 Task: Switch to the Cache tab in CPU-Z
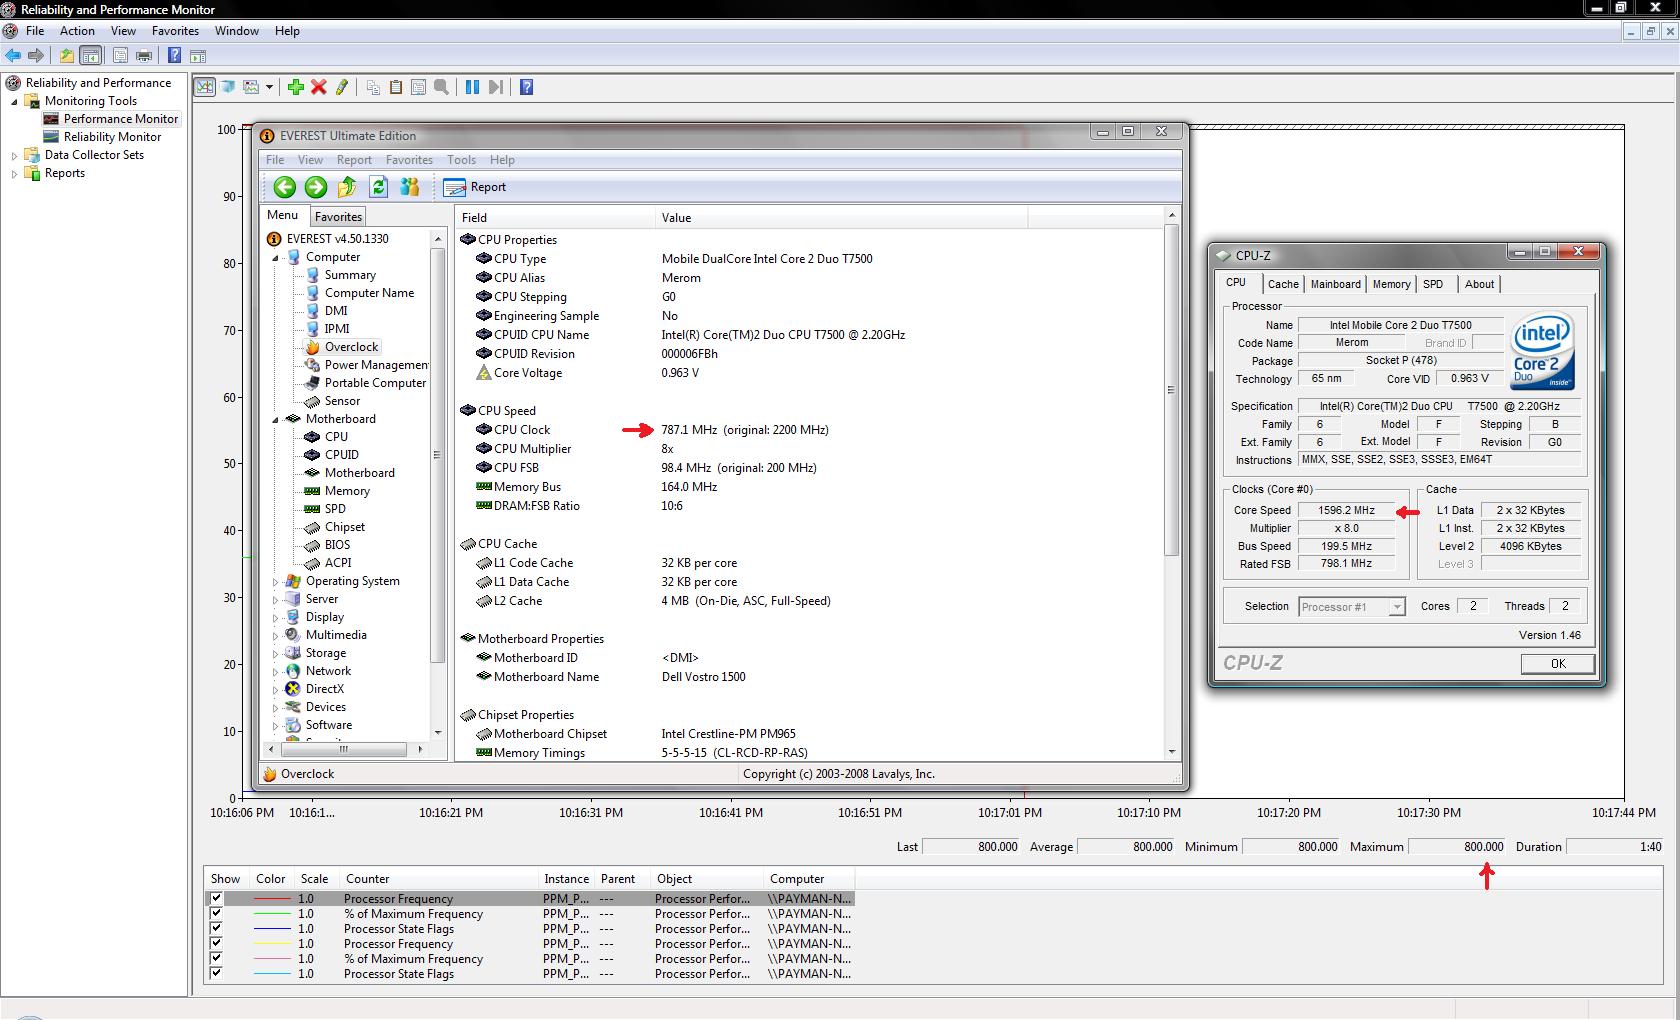point(1283,284)
